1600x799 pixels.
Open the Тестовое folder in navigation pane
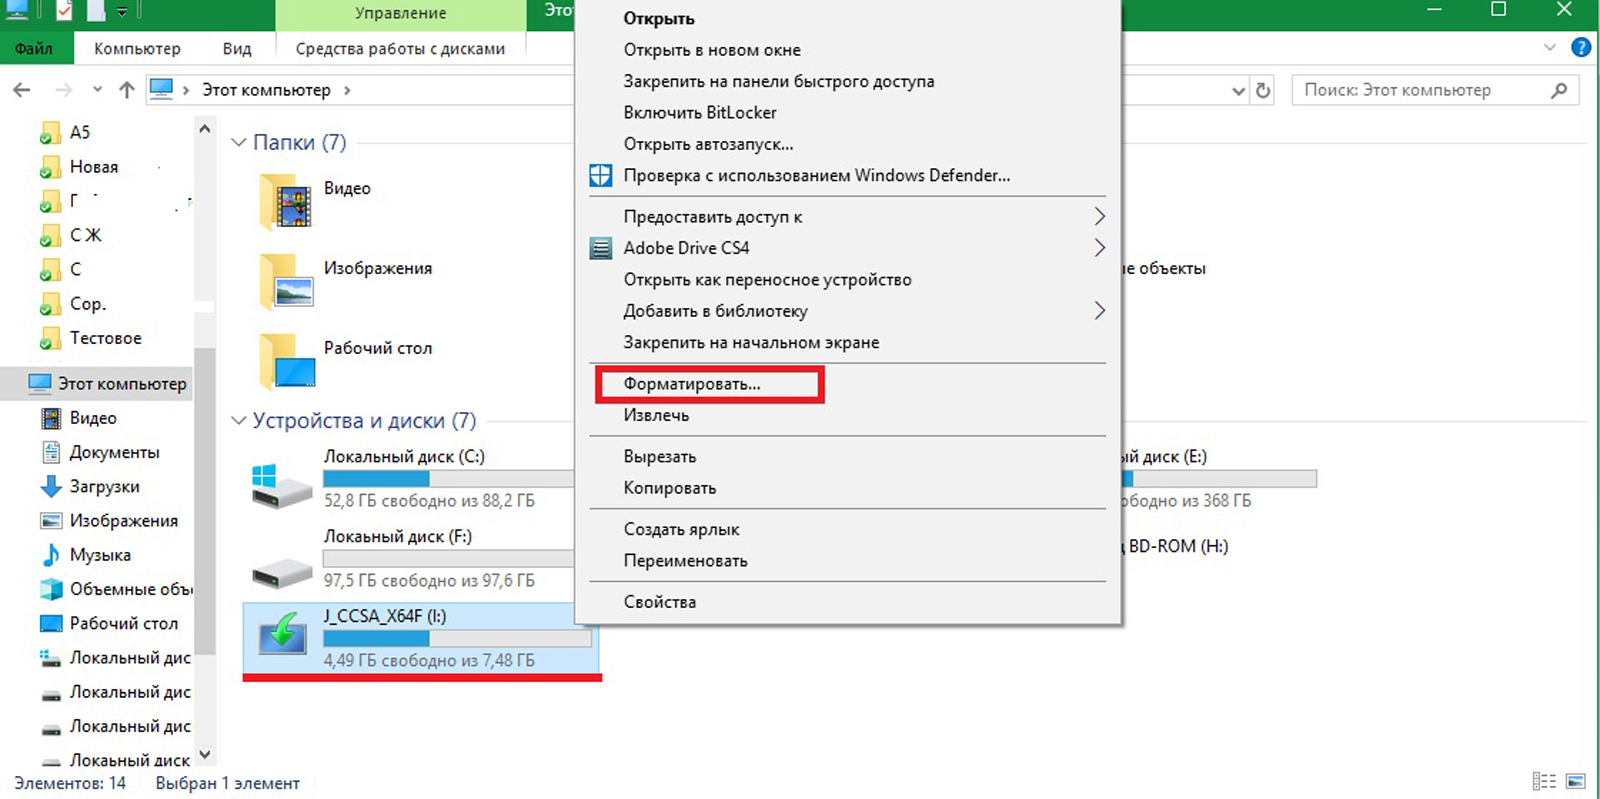coord(105,338)
